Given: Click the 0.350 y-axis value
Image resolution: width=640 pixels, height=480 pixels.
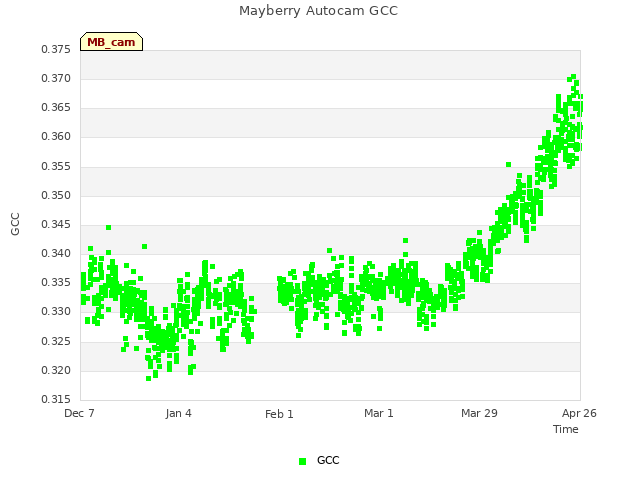Looking at the screenshot, I should click(56, 196).
